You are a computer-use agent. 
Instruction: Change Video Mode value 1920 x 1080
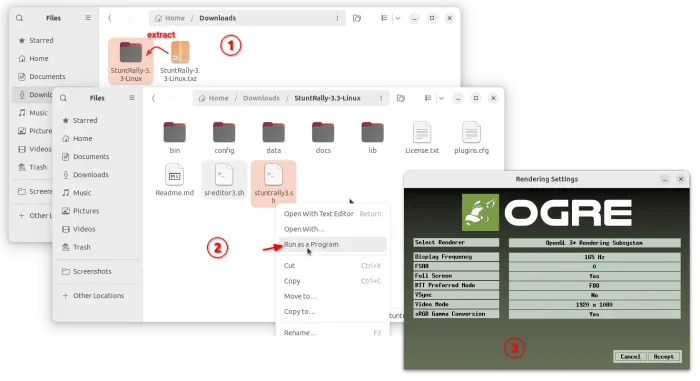[x=594, y=305]
